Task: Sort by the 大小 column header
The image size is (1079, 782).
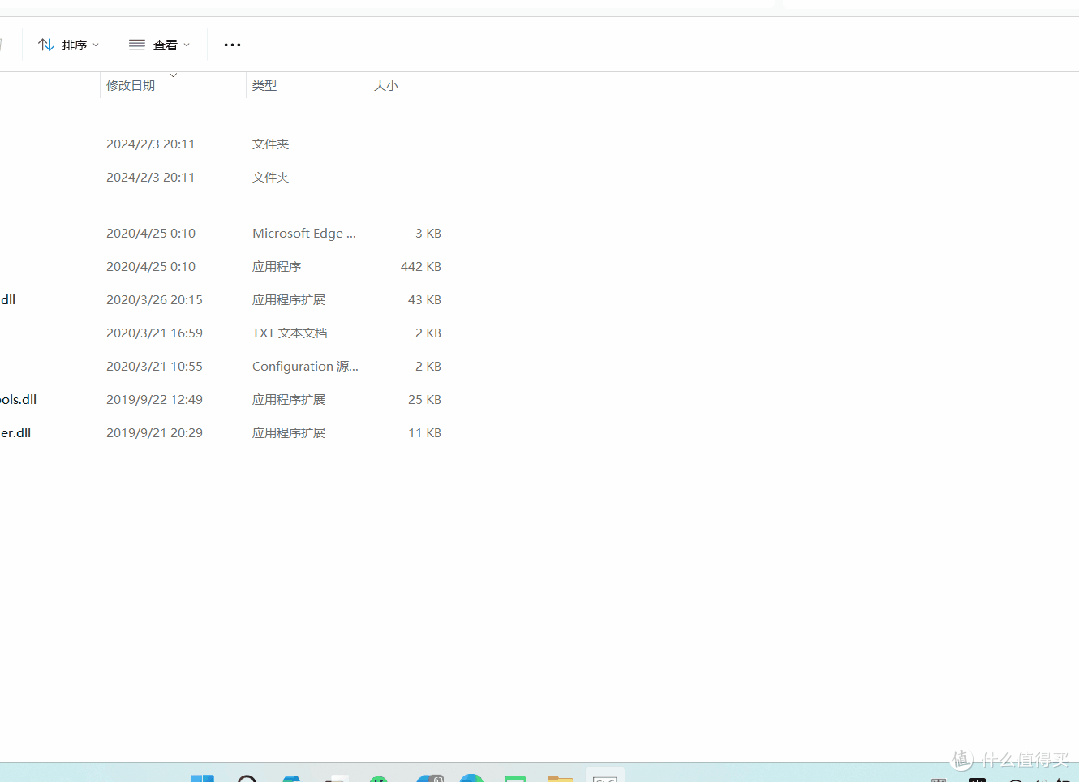Action: (386, 85)
